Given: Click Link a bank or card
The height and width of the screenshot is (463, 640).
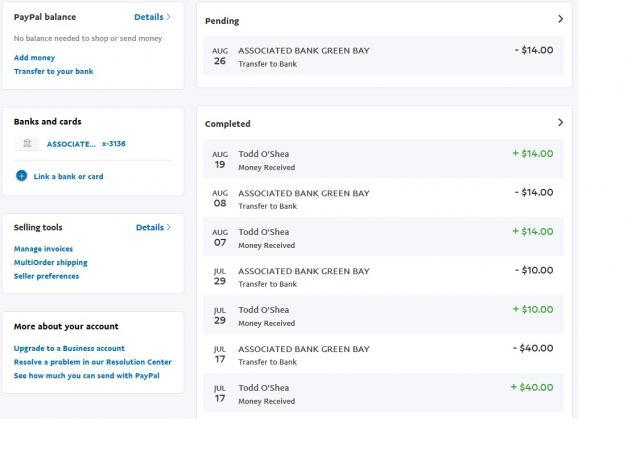Looking at the screenshot, I should pos(68,176).
